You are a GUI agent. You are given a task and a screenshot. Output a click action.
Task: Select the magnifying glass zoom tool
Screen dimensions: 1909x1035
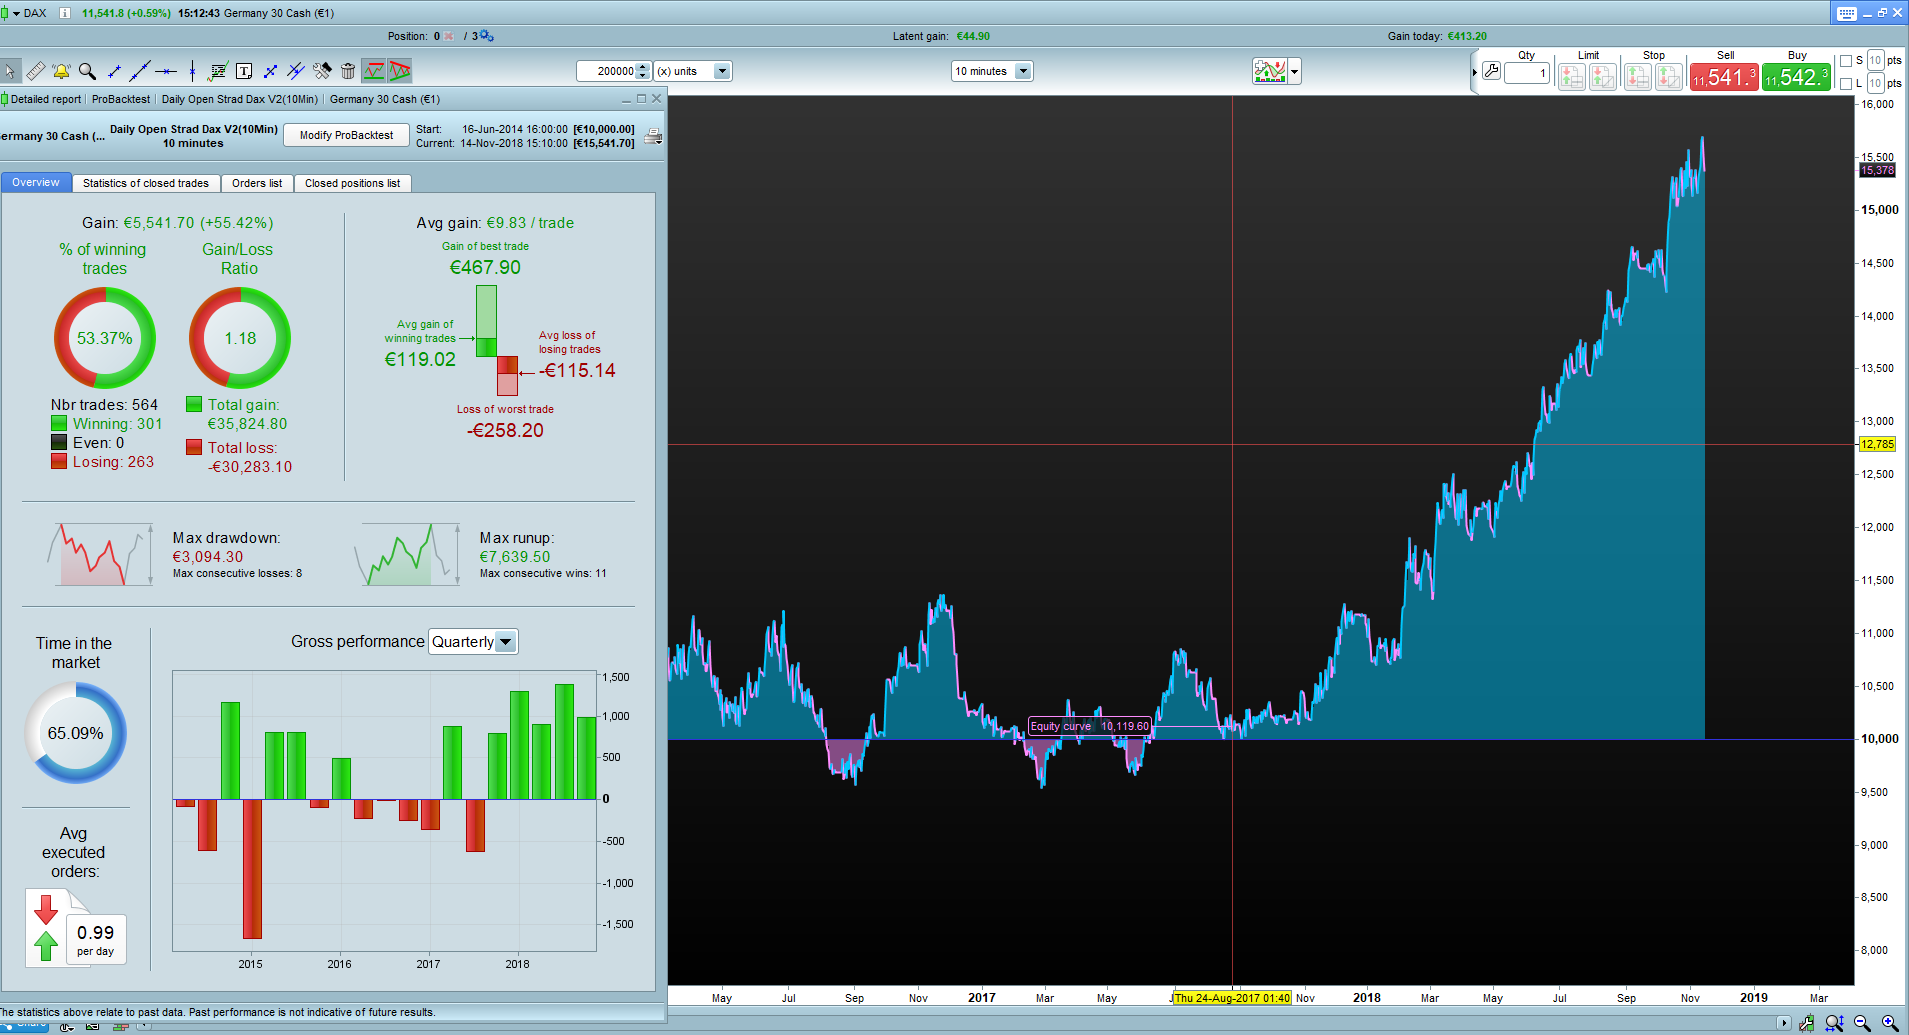coord(87,71)
